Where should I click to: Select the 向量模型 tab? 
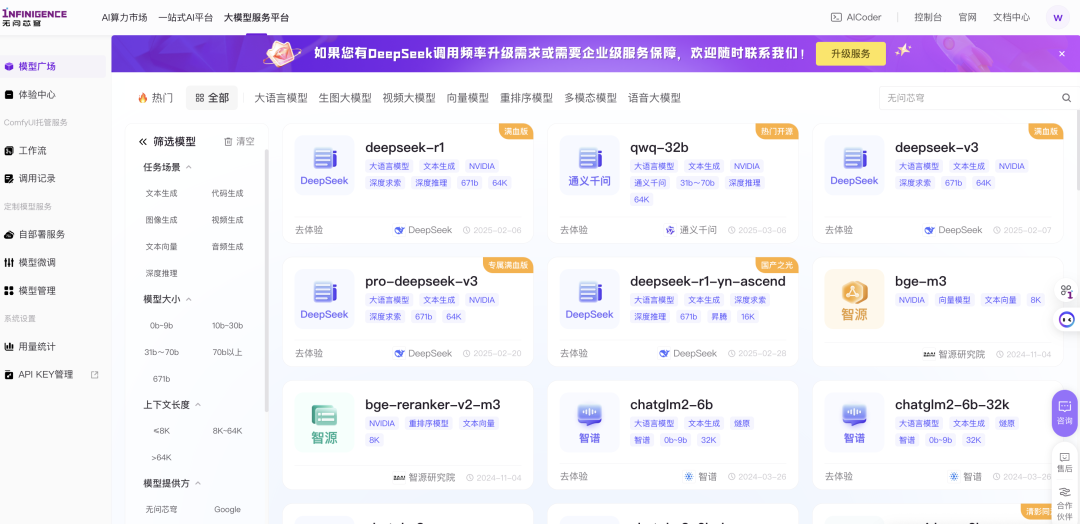468,98
